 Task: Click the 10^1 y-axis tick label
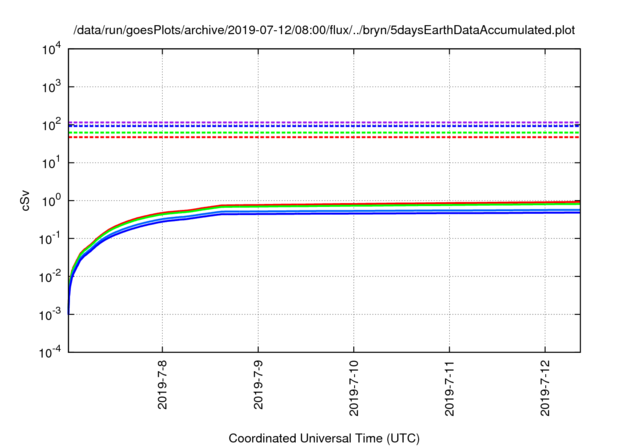pyautogui.click(x=51, y=163)
